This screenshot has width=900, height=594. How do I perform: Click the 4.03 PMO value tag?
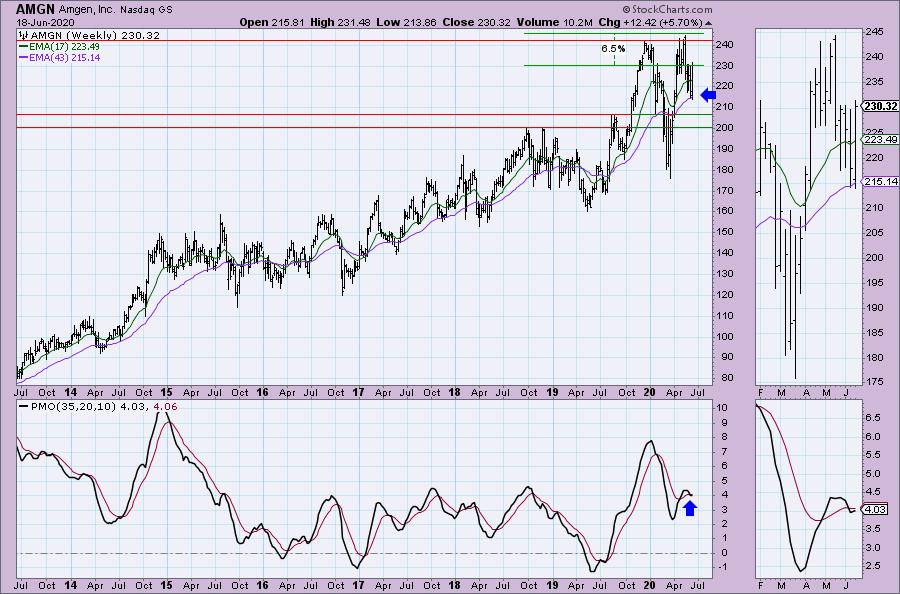tap(876, 509)
